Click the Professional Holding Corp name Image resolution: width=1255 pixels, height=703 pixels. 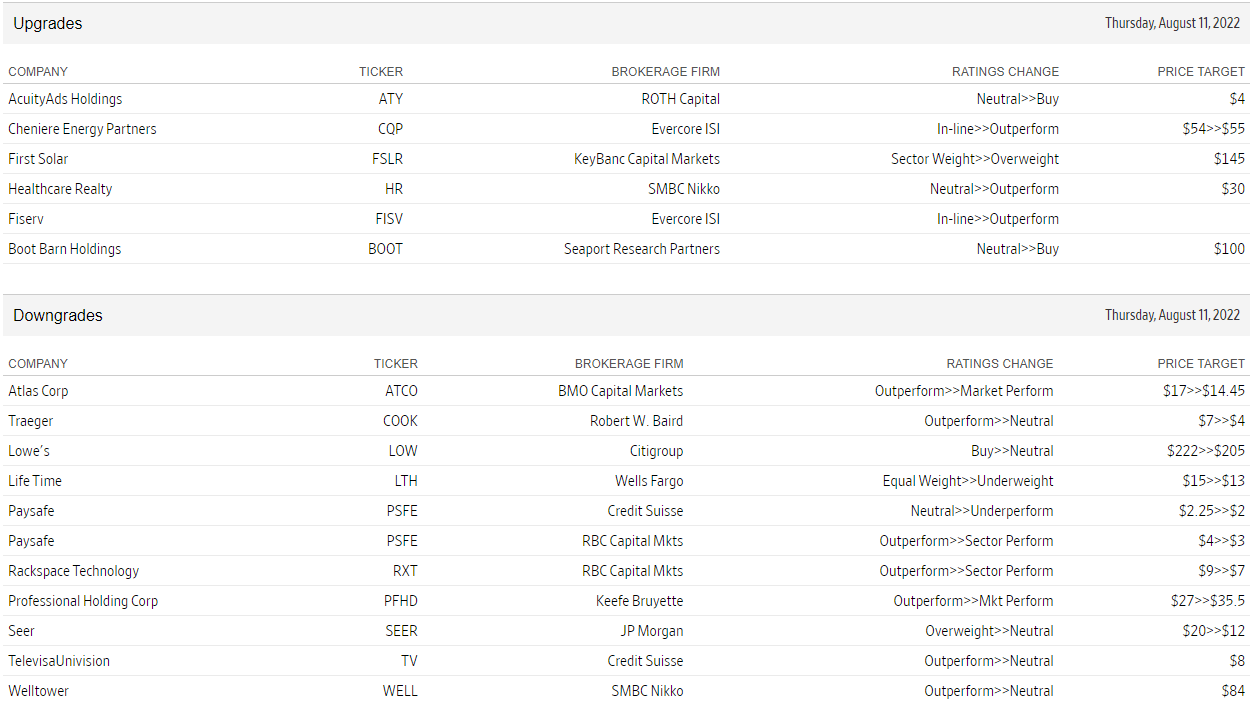tap(83, 601)
